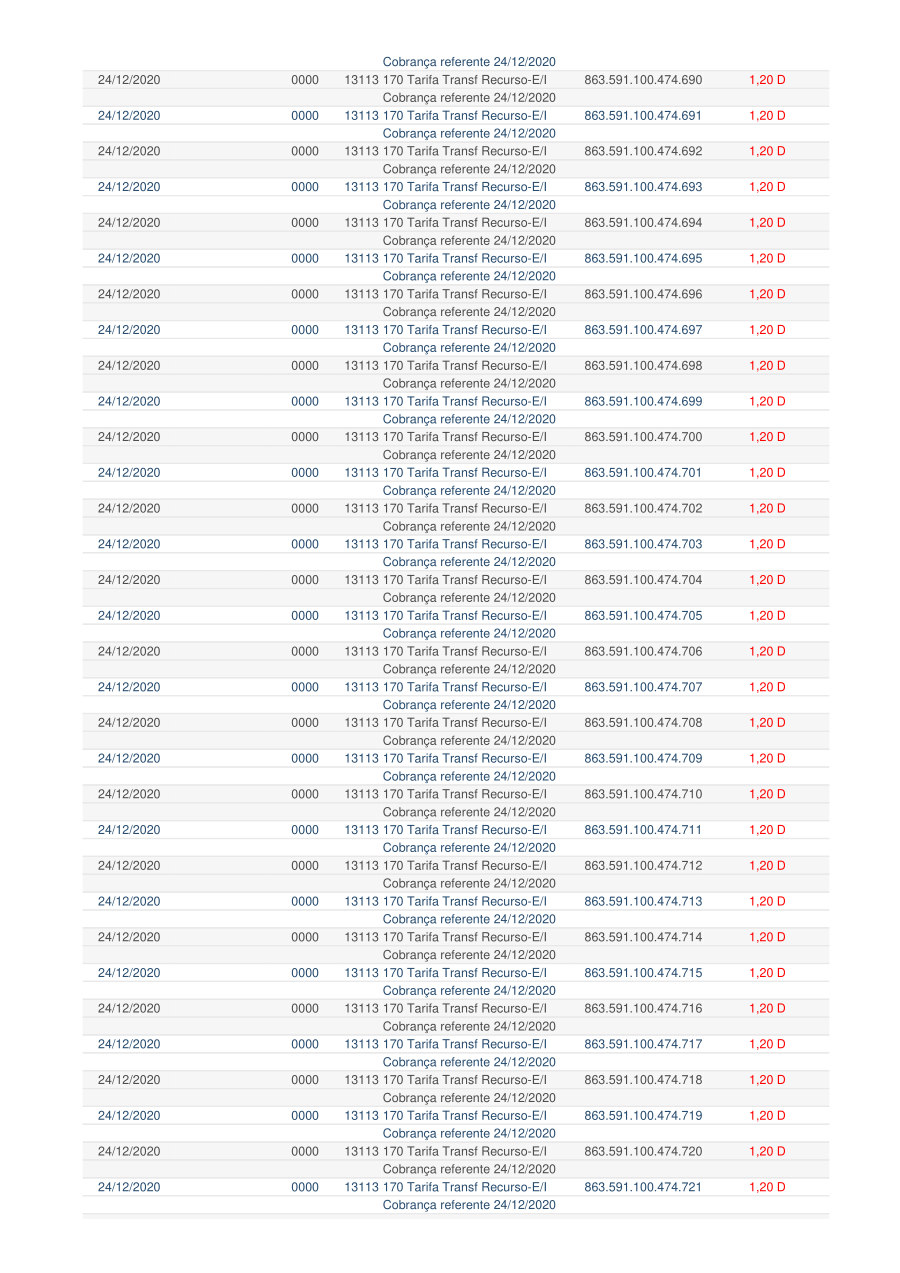Select document number 863.591.100.474.709
The height and width of the screenshot is (1273, 900).
pyautogui.click(x=642, y=759)
